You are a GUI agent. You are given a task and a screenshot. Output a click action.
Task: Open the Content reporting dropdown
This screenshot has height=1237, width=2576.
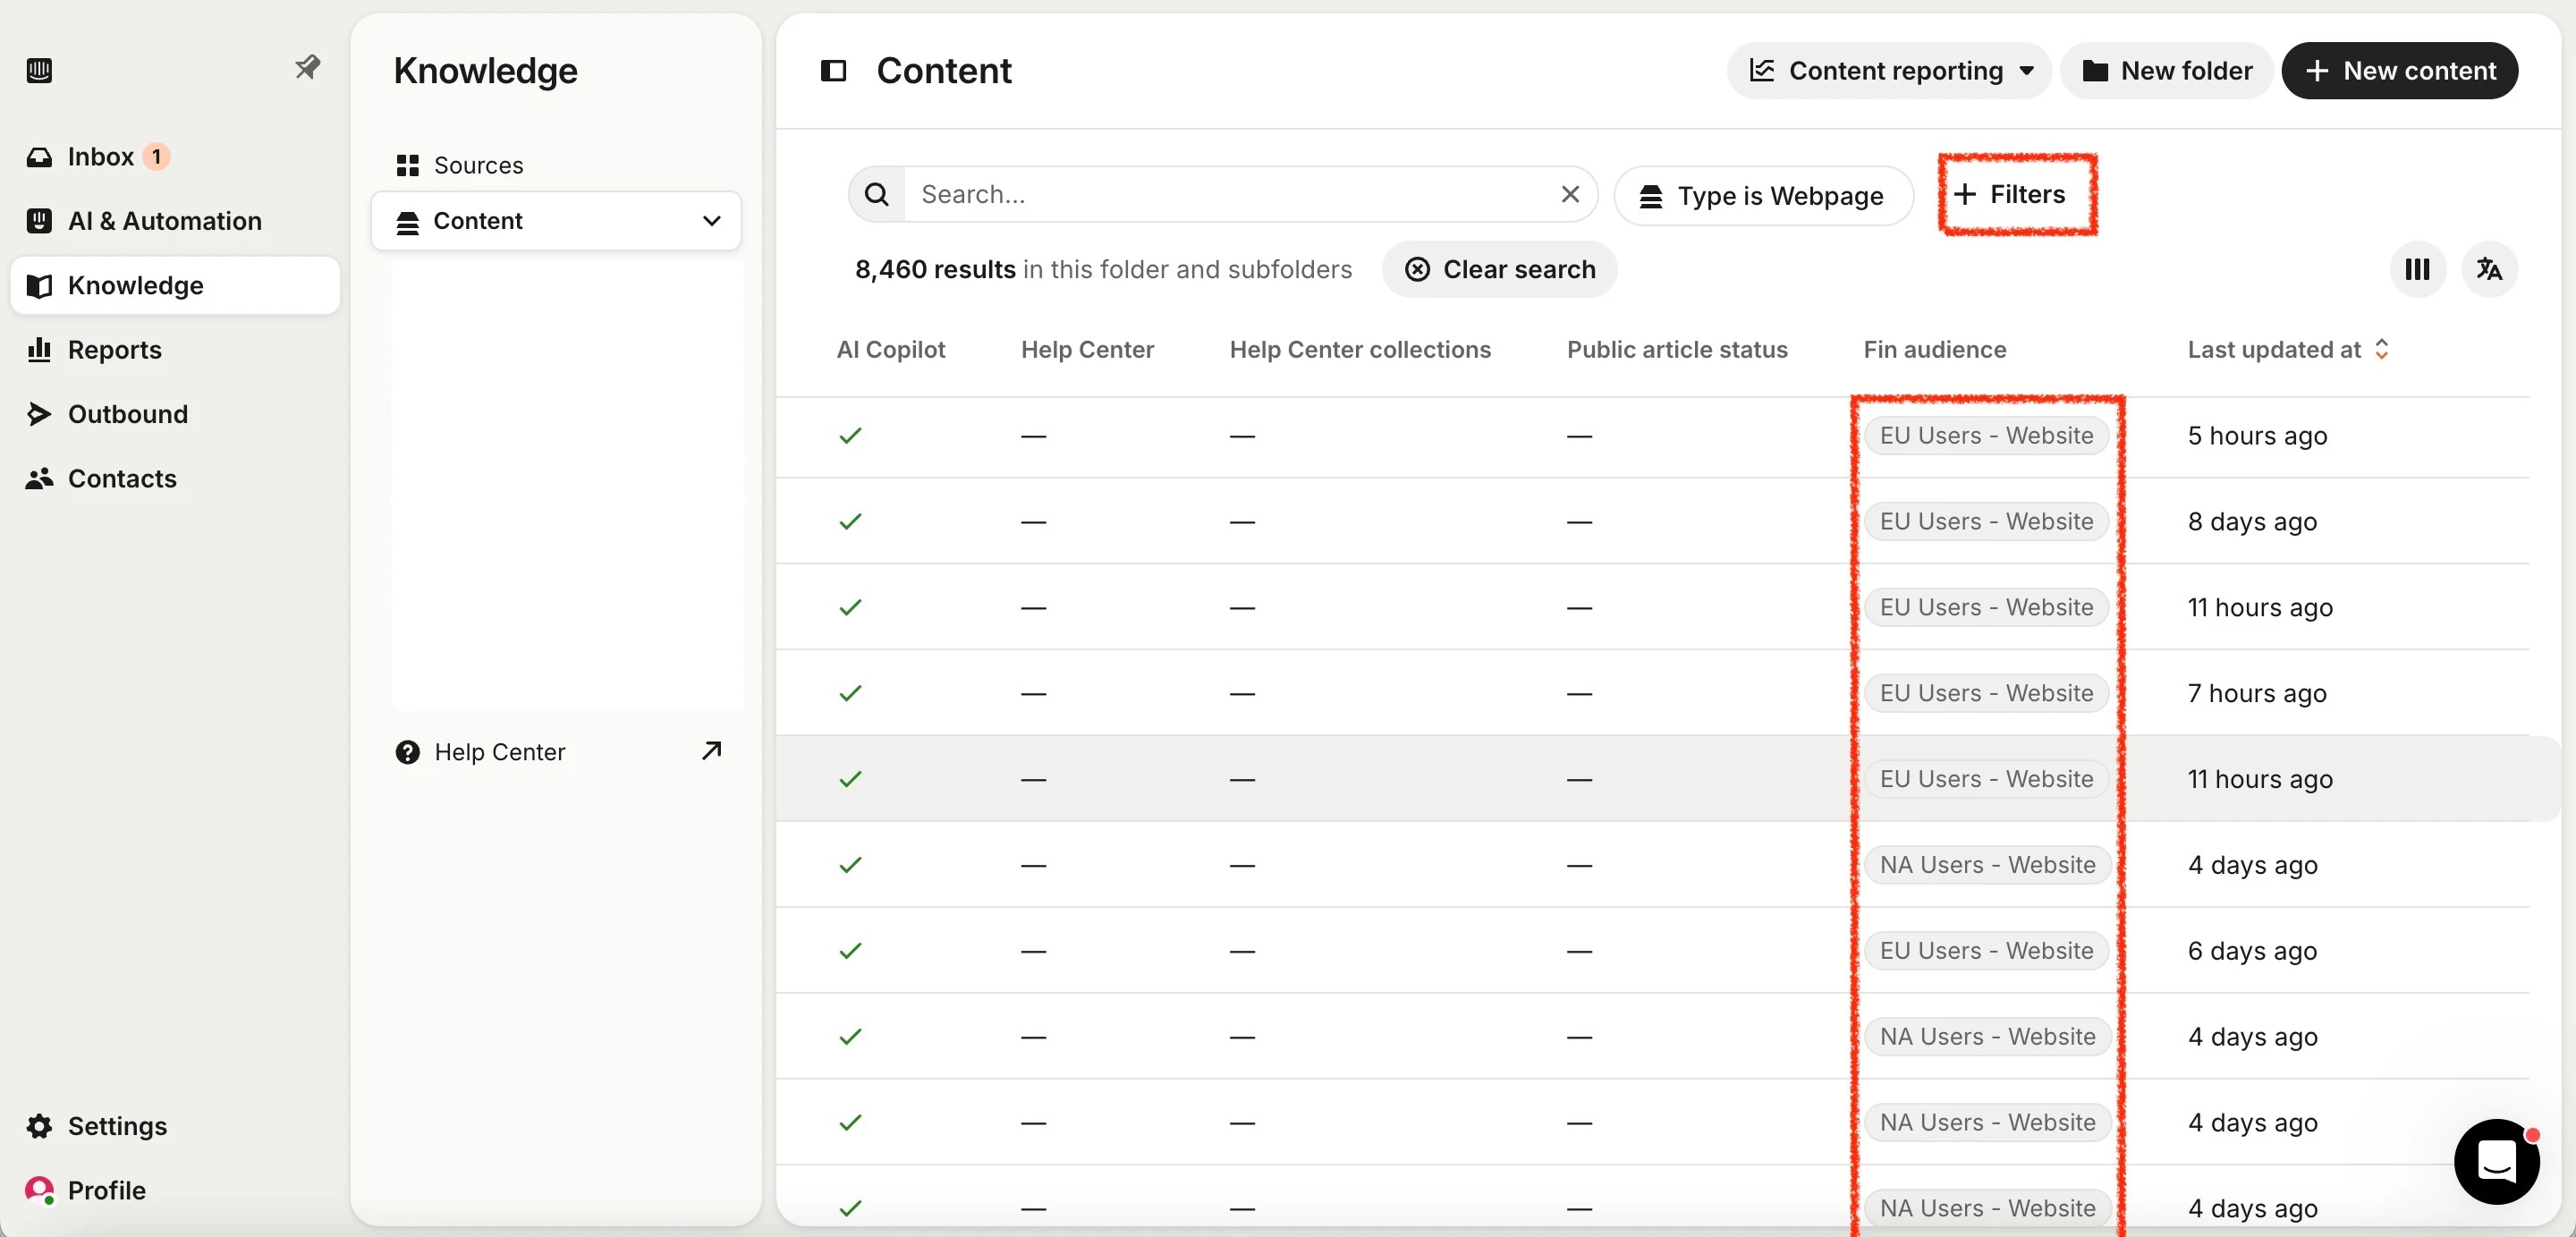tap(1889, 71)
